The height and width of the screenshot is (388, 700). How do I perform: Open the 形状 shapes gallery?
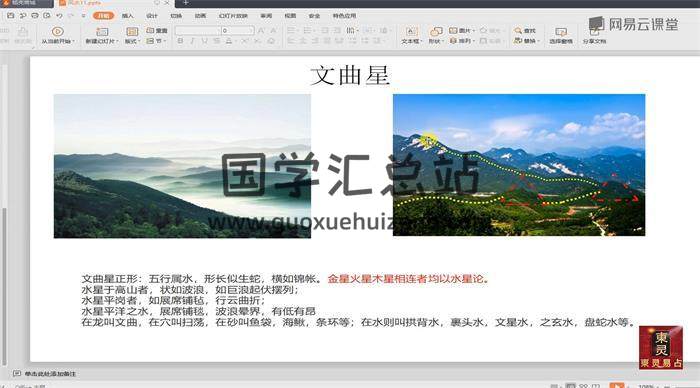point(436,35)
